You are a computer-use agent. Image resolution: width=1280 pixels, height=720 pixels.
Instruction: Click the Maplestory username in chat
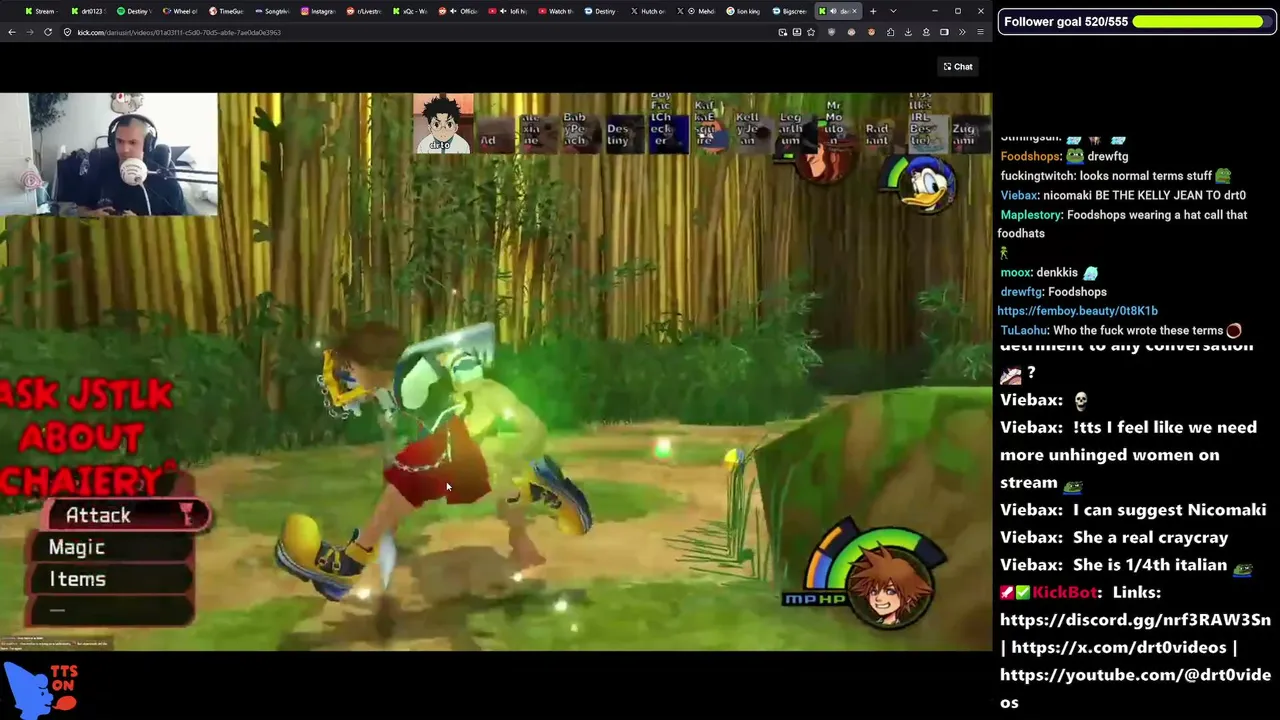coord(1030,215)
